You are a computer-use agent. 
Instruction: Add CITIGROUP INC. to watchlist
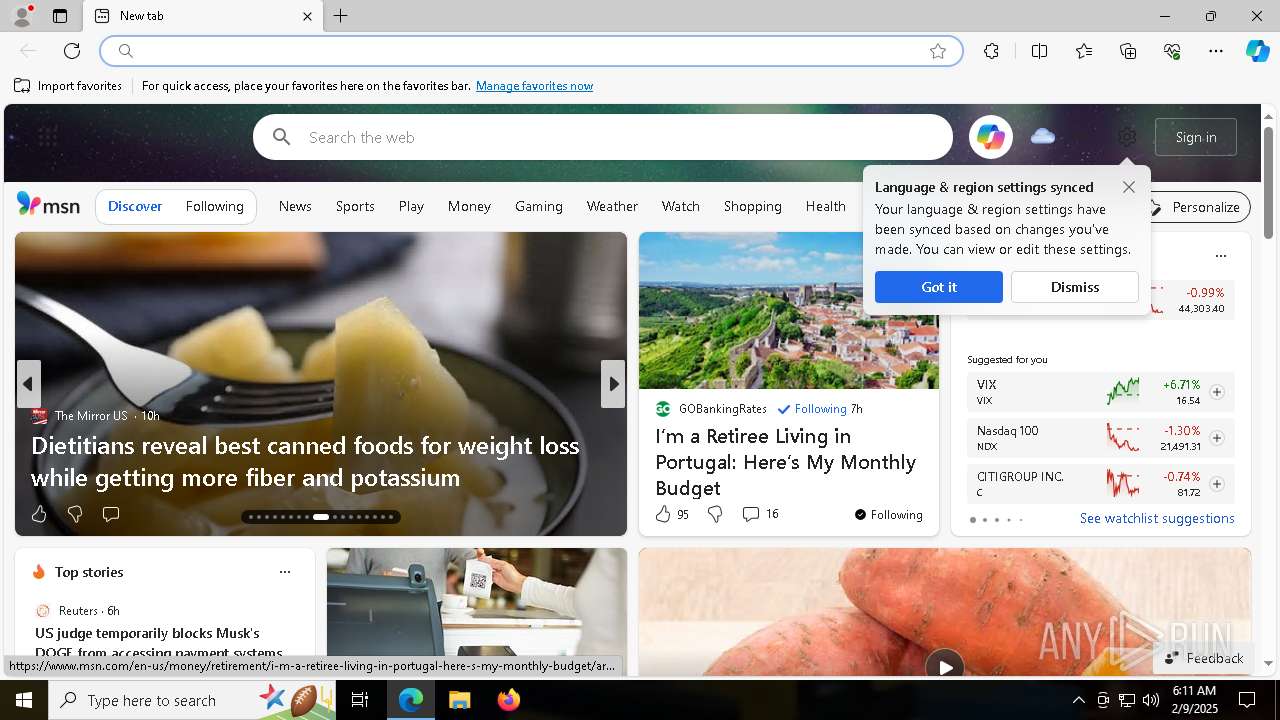pyautogui.click(x=1216, y=484)
